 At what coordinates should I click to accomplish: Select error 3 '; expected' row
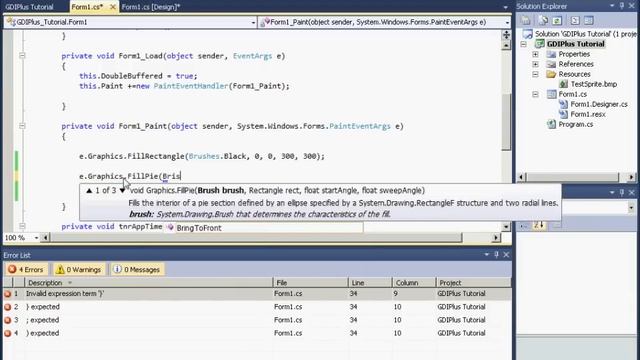coord(257,320)
